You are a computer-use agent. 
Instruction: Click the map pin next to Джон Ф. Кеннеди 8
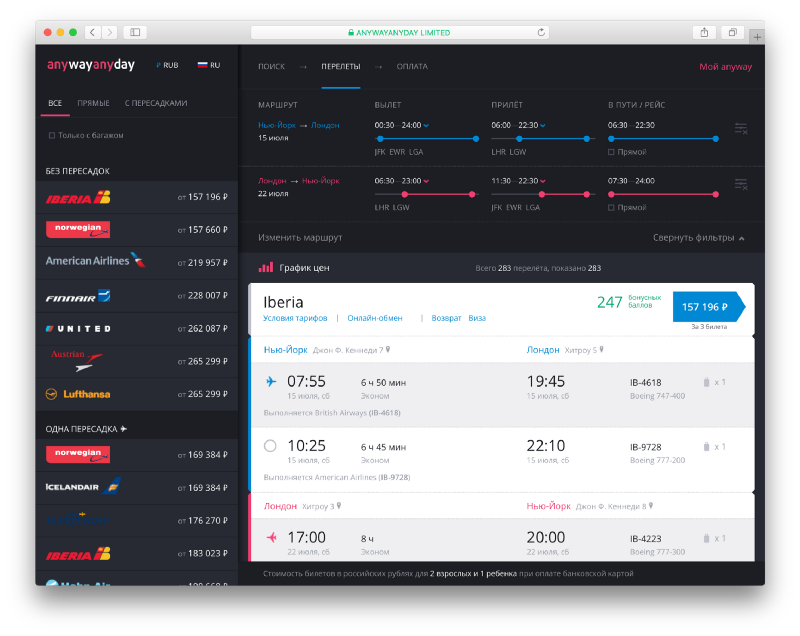point(651,506)
